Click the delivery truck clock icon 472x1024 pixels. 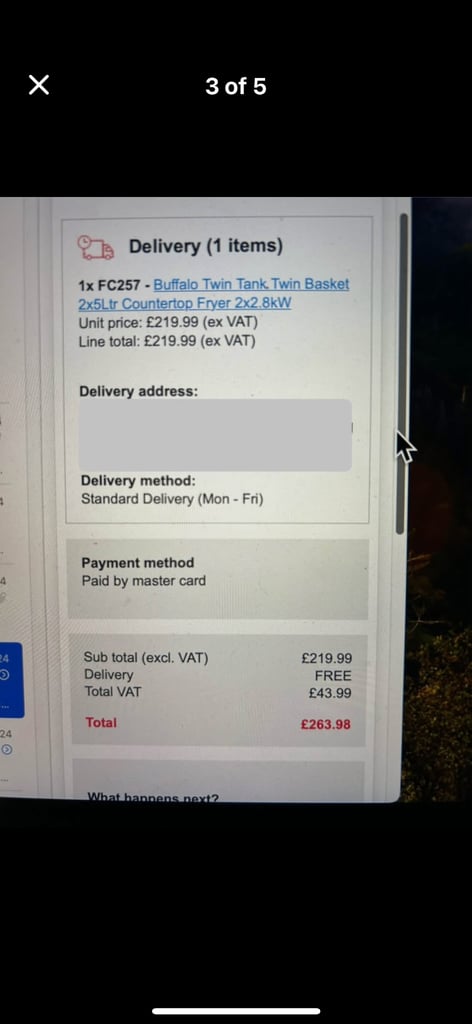95,247
